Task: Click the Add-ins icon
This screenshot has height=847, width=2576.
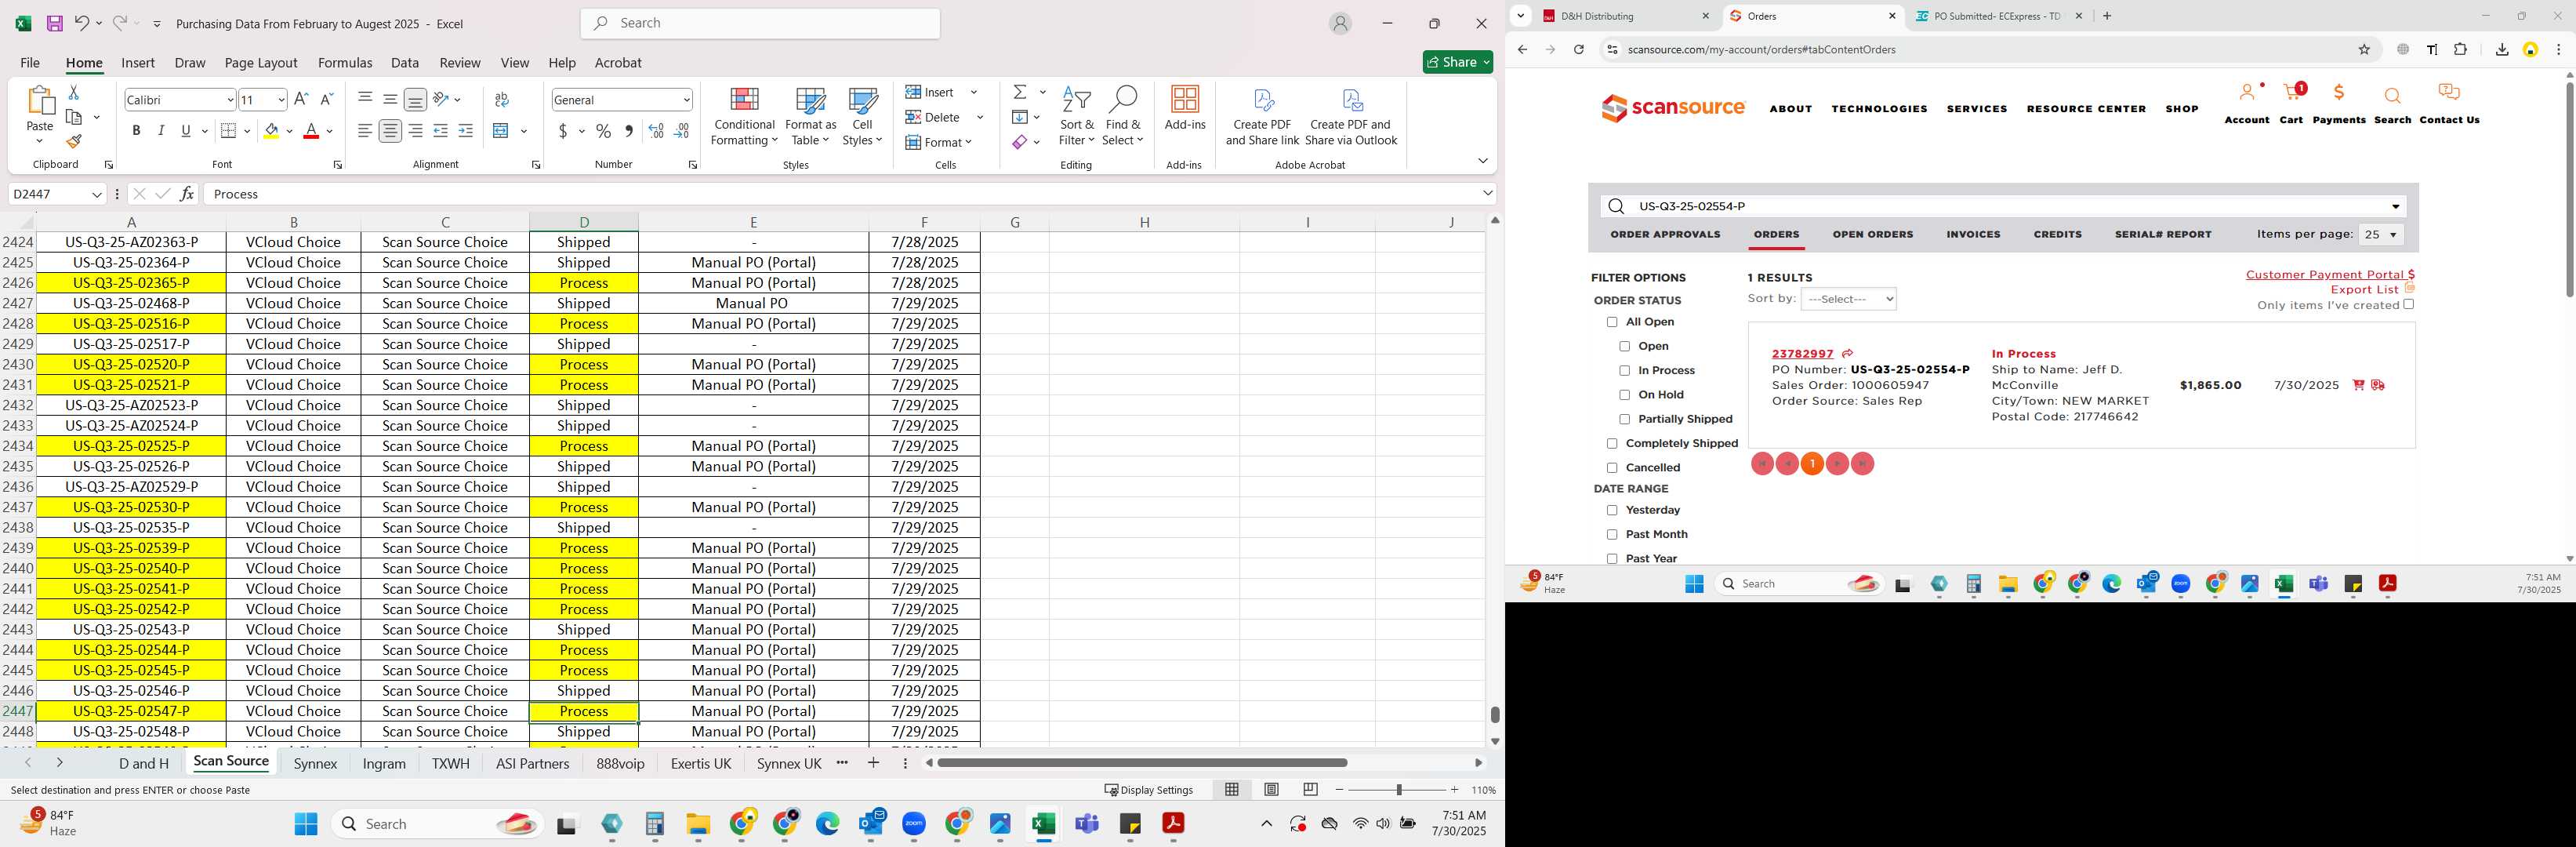Action: [x=1185, y=108]
